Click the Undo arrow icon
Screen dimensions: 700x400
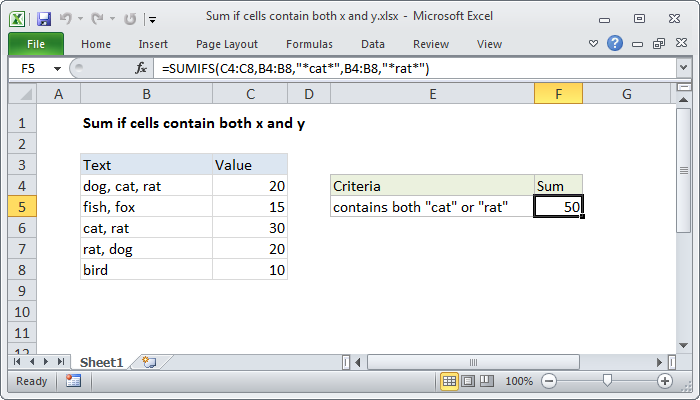pyautogui.click(x=67, y=17)
